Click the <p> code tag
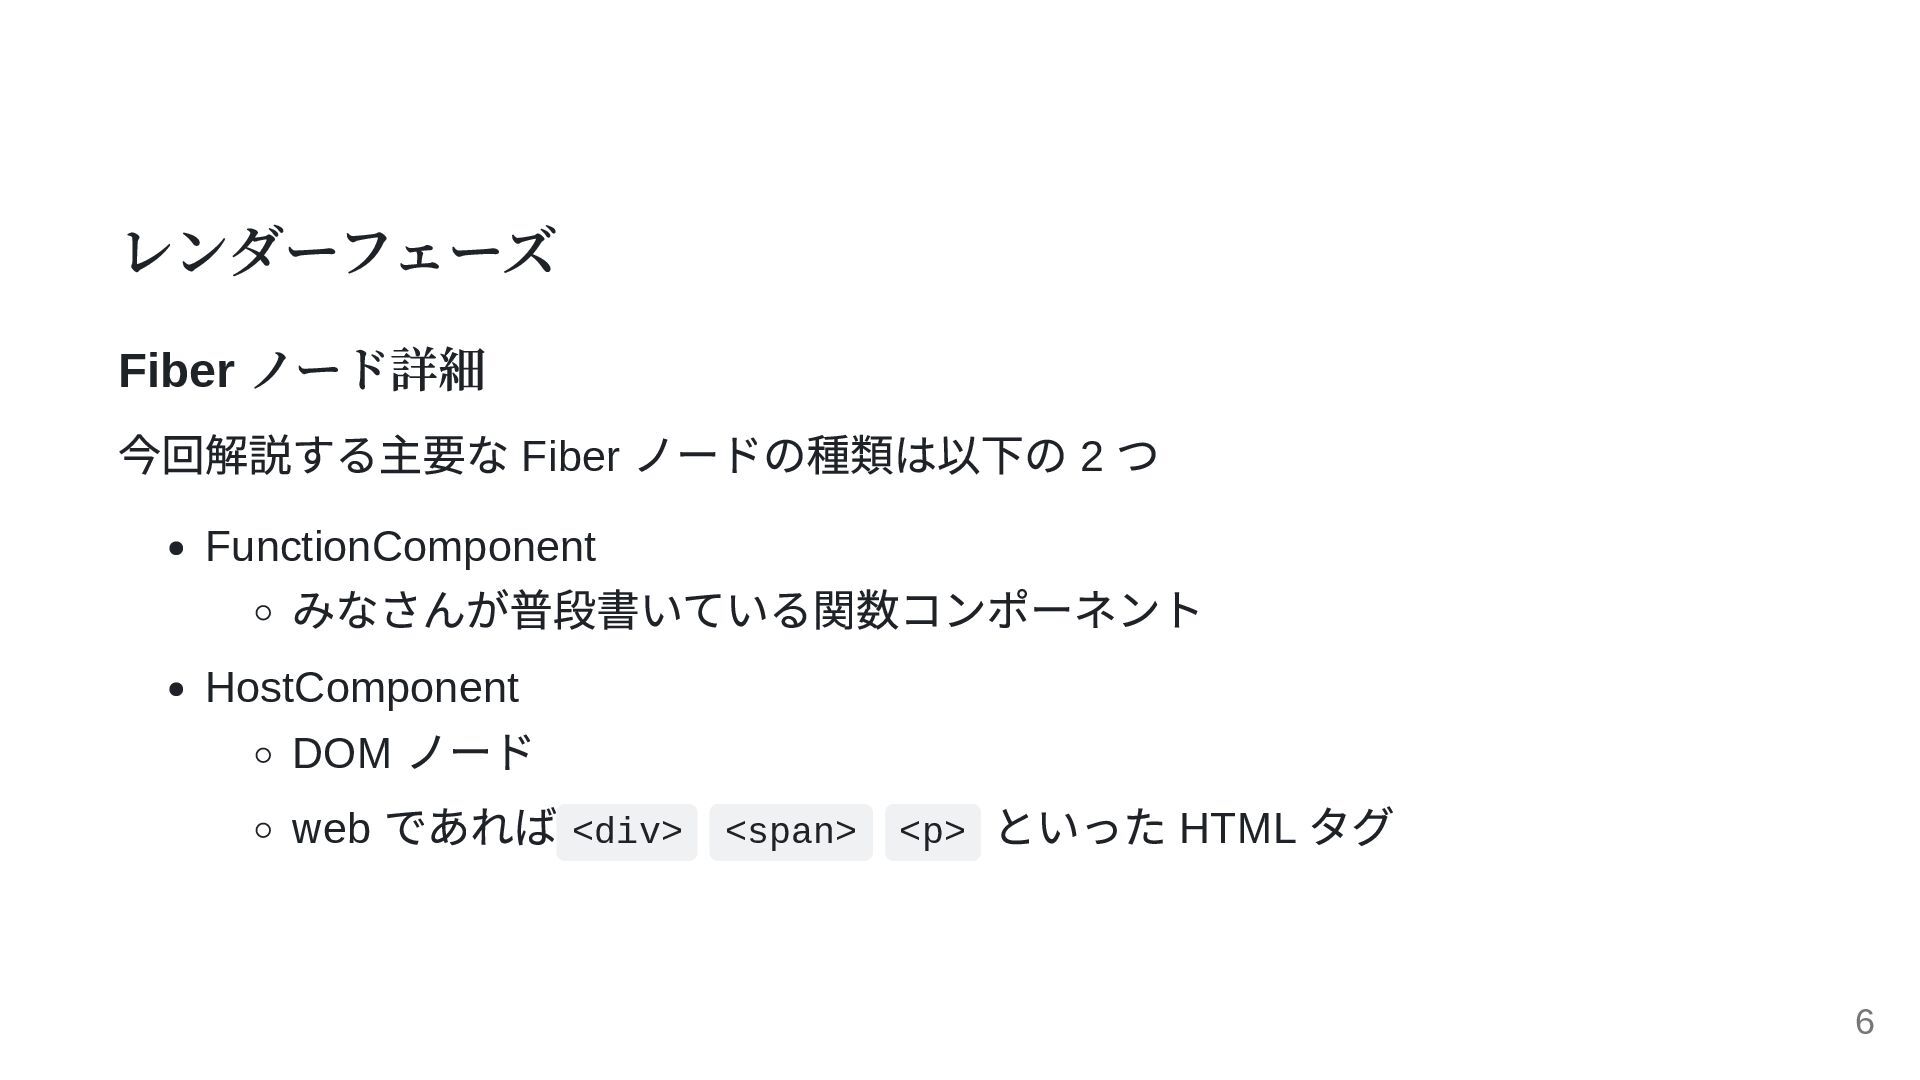Image resolution: width=1920 pixels, height=1080 pixels. (x=932, y=832)
